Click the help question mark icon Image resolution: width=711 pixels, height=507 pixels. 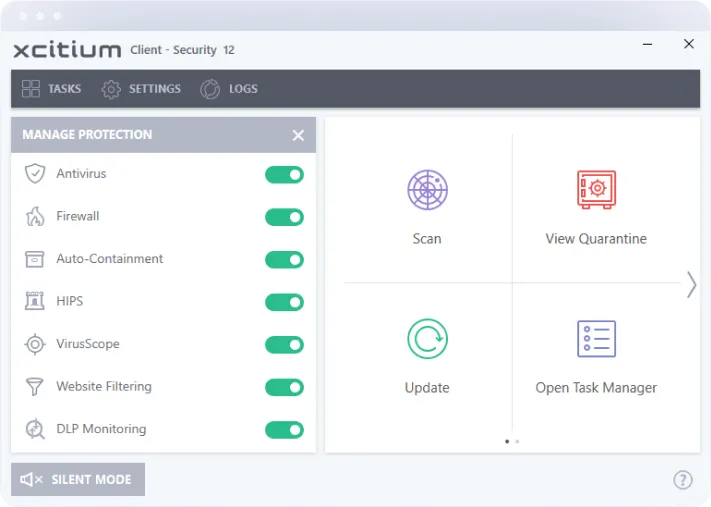(x=682, y=479)
